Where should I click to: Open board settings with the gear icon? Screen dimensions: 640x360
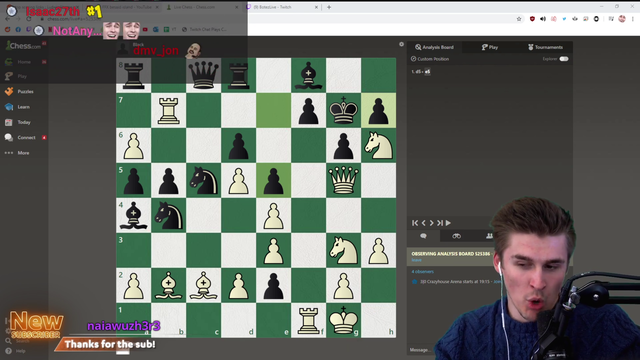pyautogui.click(x=401, y=44)
